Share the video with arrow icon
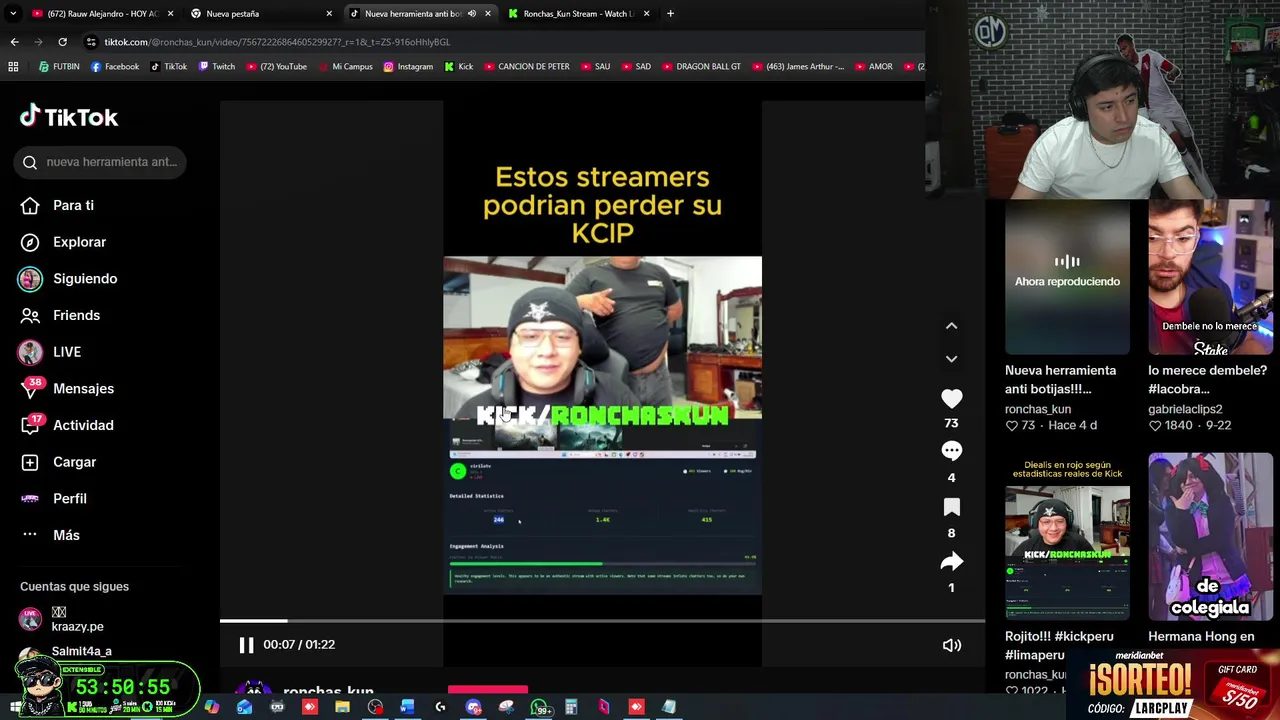The image size is (1280, 720). click(951, 562)
